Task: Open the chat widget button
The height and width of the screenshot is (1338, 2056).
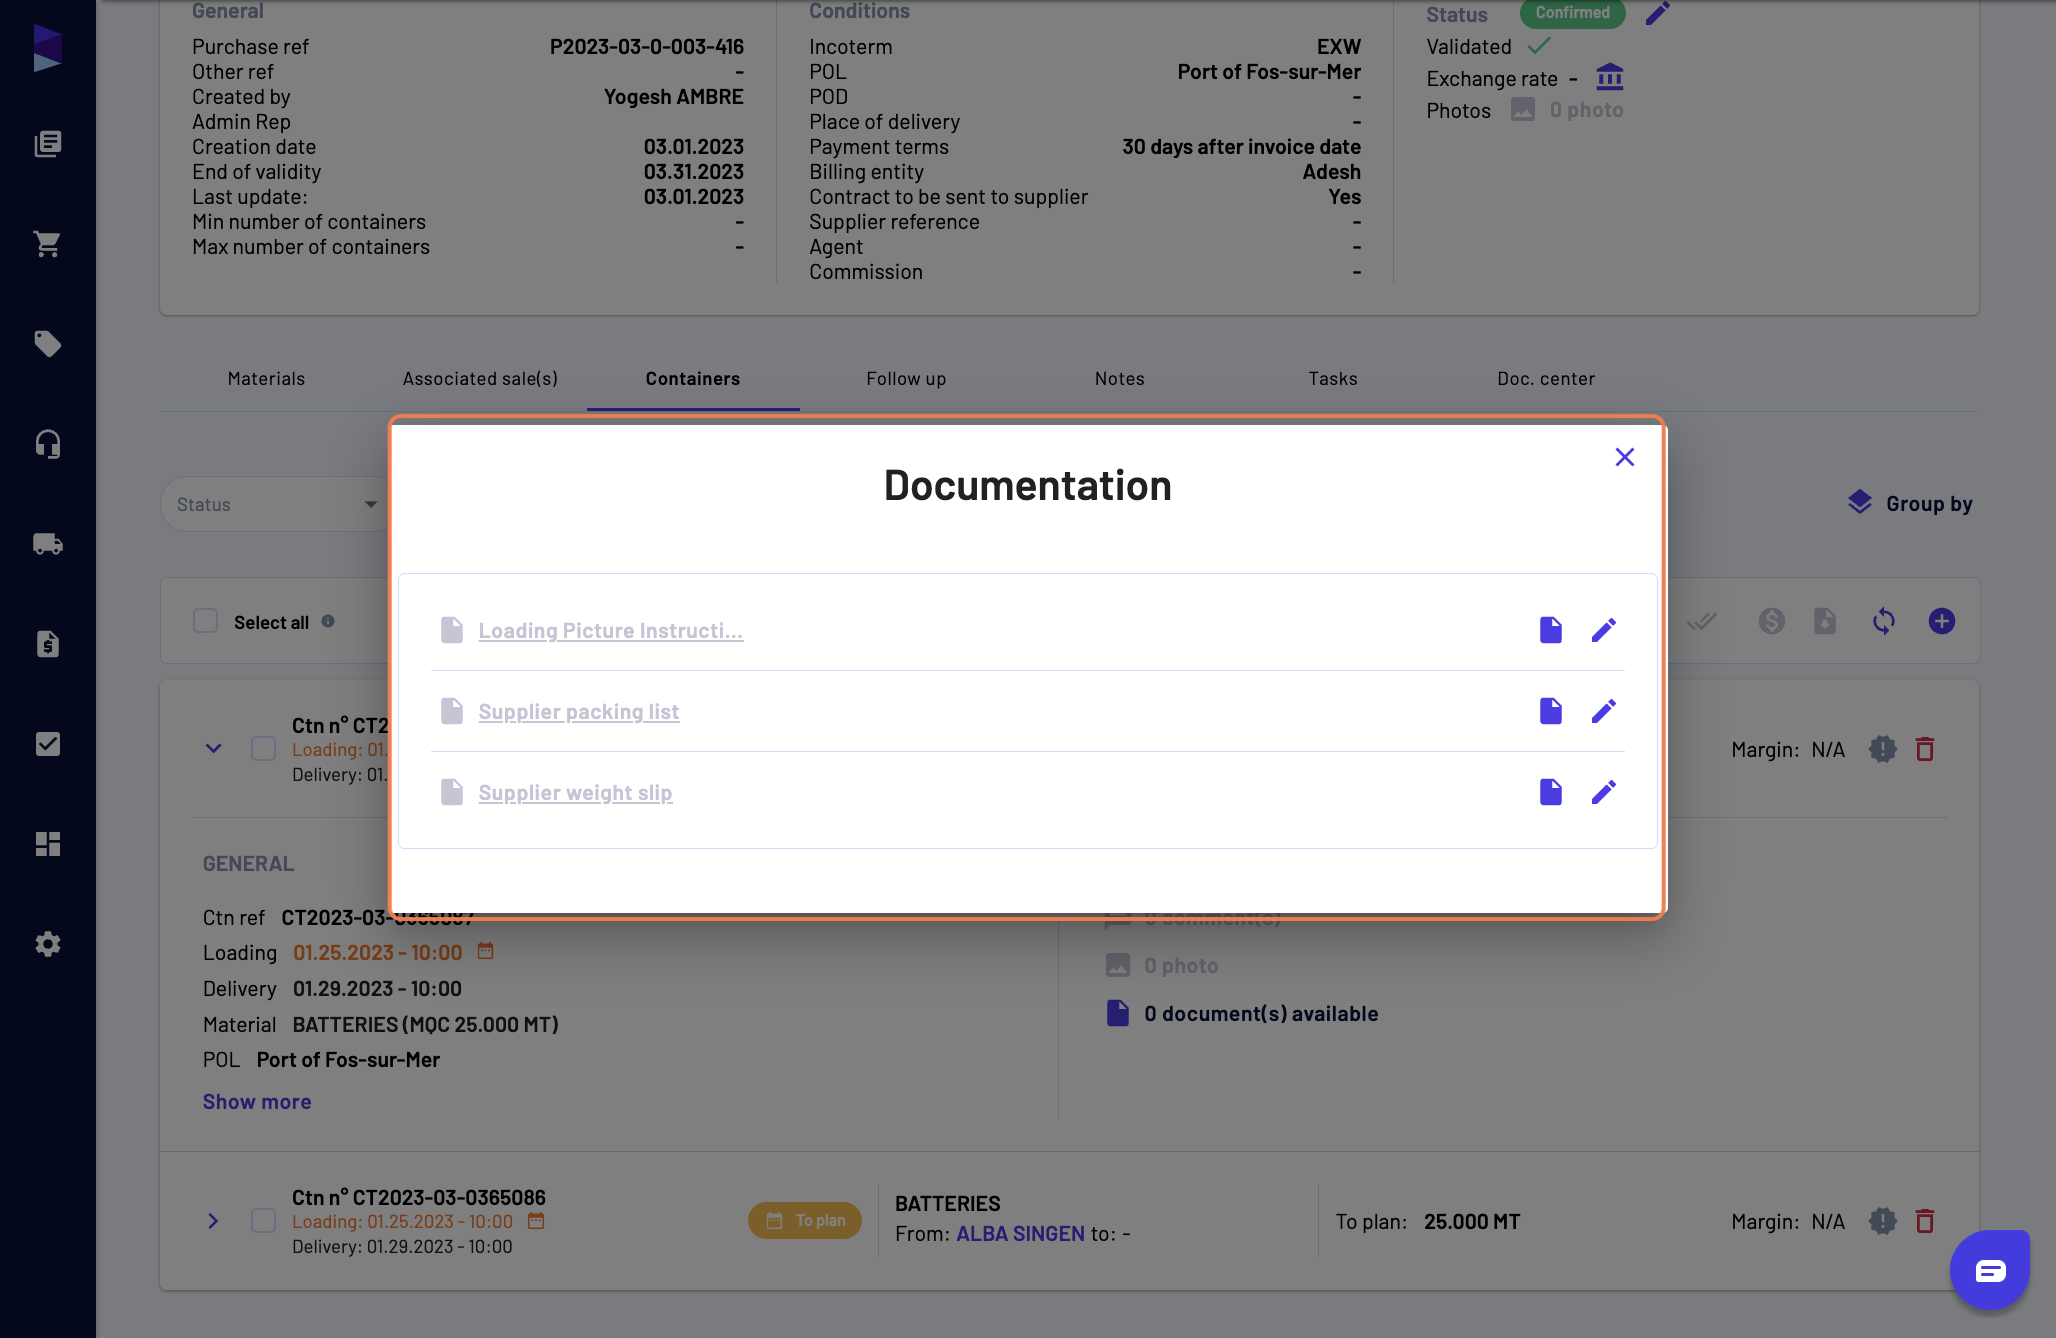Action: click(x=1989, y=1270)
